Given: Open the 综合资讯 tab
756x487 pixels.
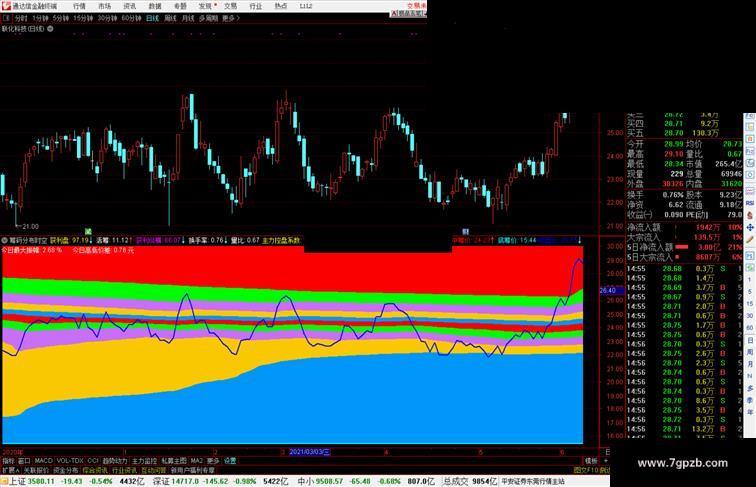Looking at the screenshot, I should pyautogui.click(x=95, y=470).
